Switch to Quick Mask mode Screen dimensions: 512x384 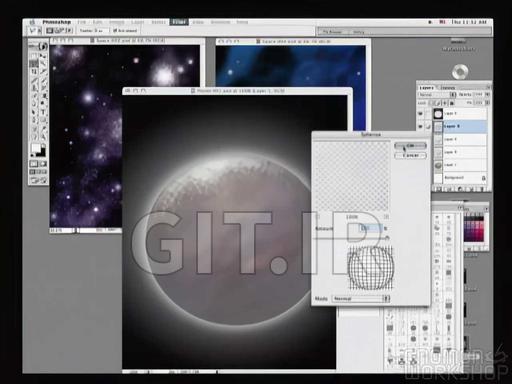point(43,164)
